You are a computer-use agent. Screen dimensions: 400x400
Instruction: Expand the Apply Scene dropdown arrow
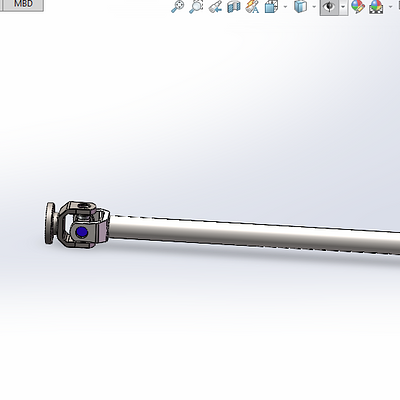(391, 7)
